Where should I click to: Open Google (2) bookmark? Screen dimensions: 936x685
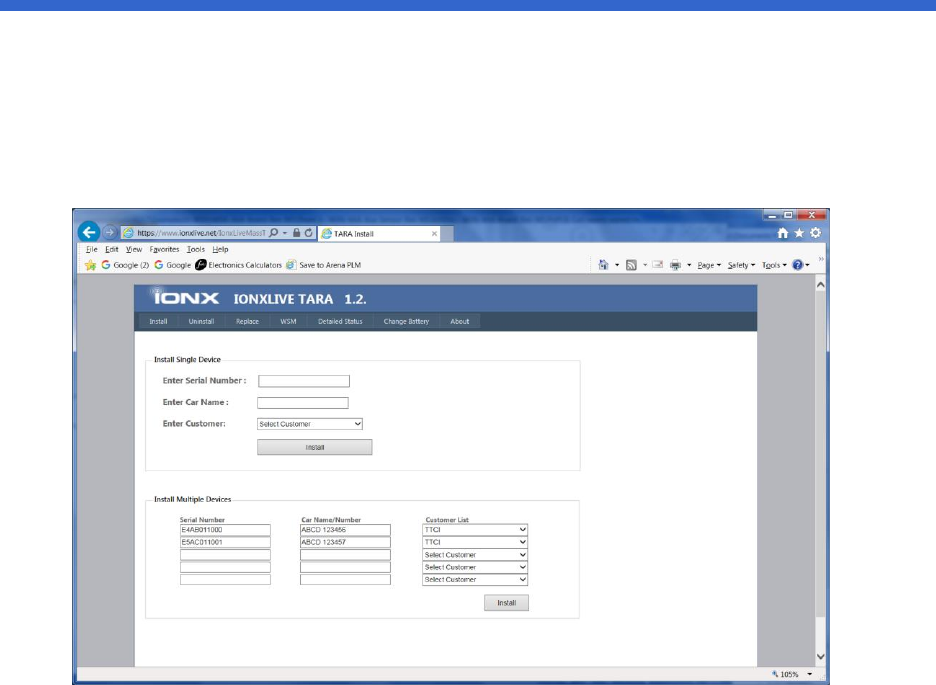tap(125, 265)
